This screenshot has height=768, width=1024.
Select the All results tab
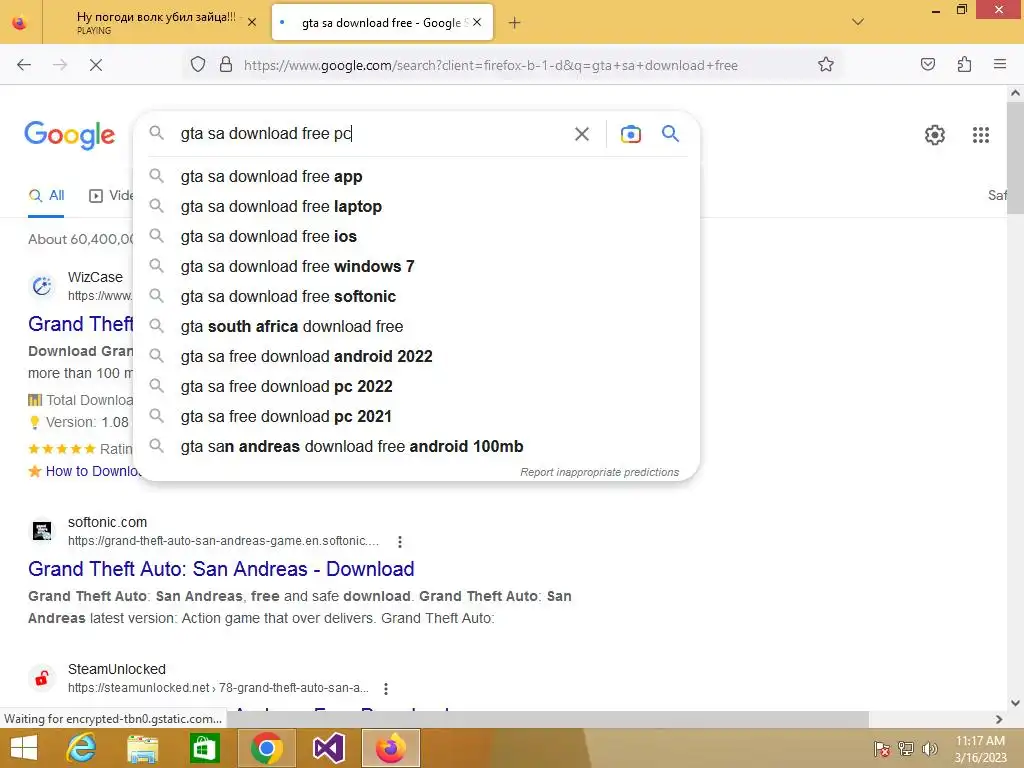(46, 196)
